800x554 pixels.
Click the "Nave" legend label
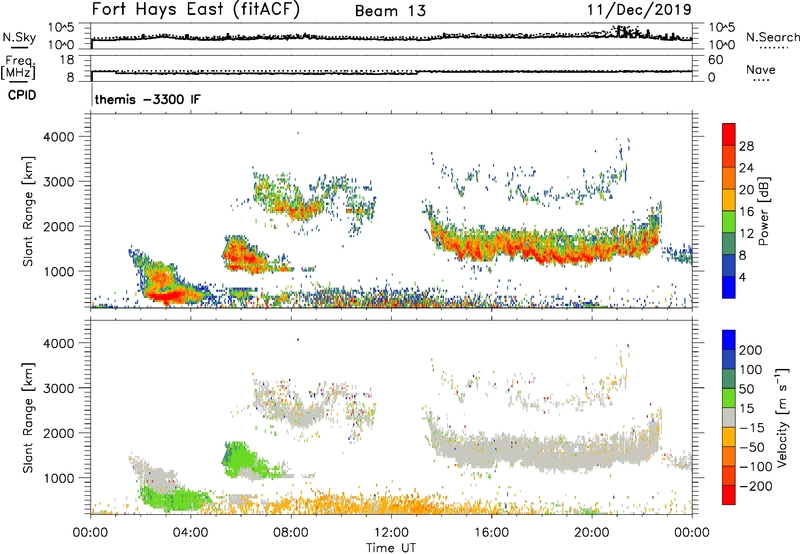click(761, 69)
